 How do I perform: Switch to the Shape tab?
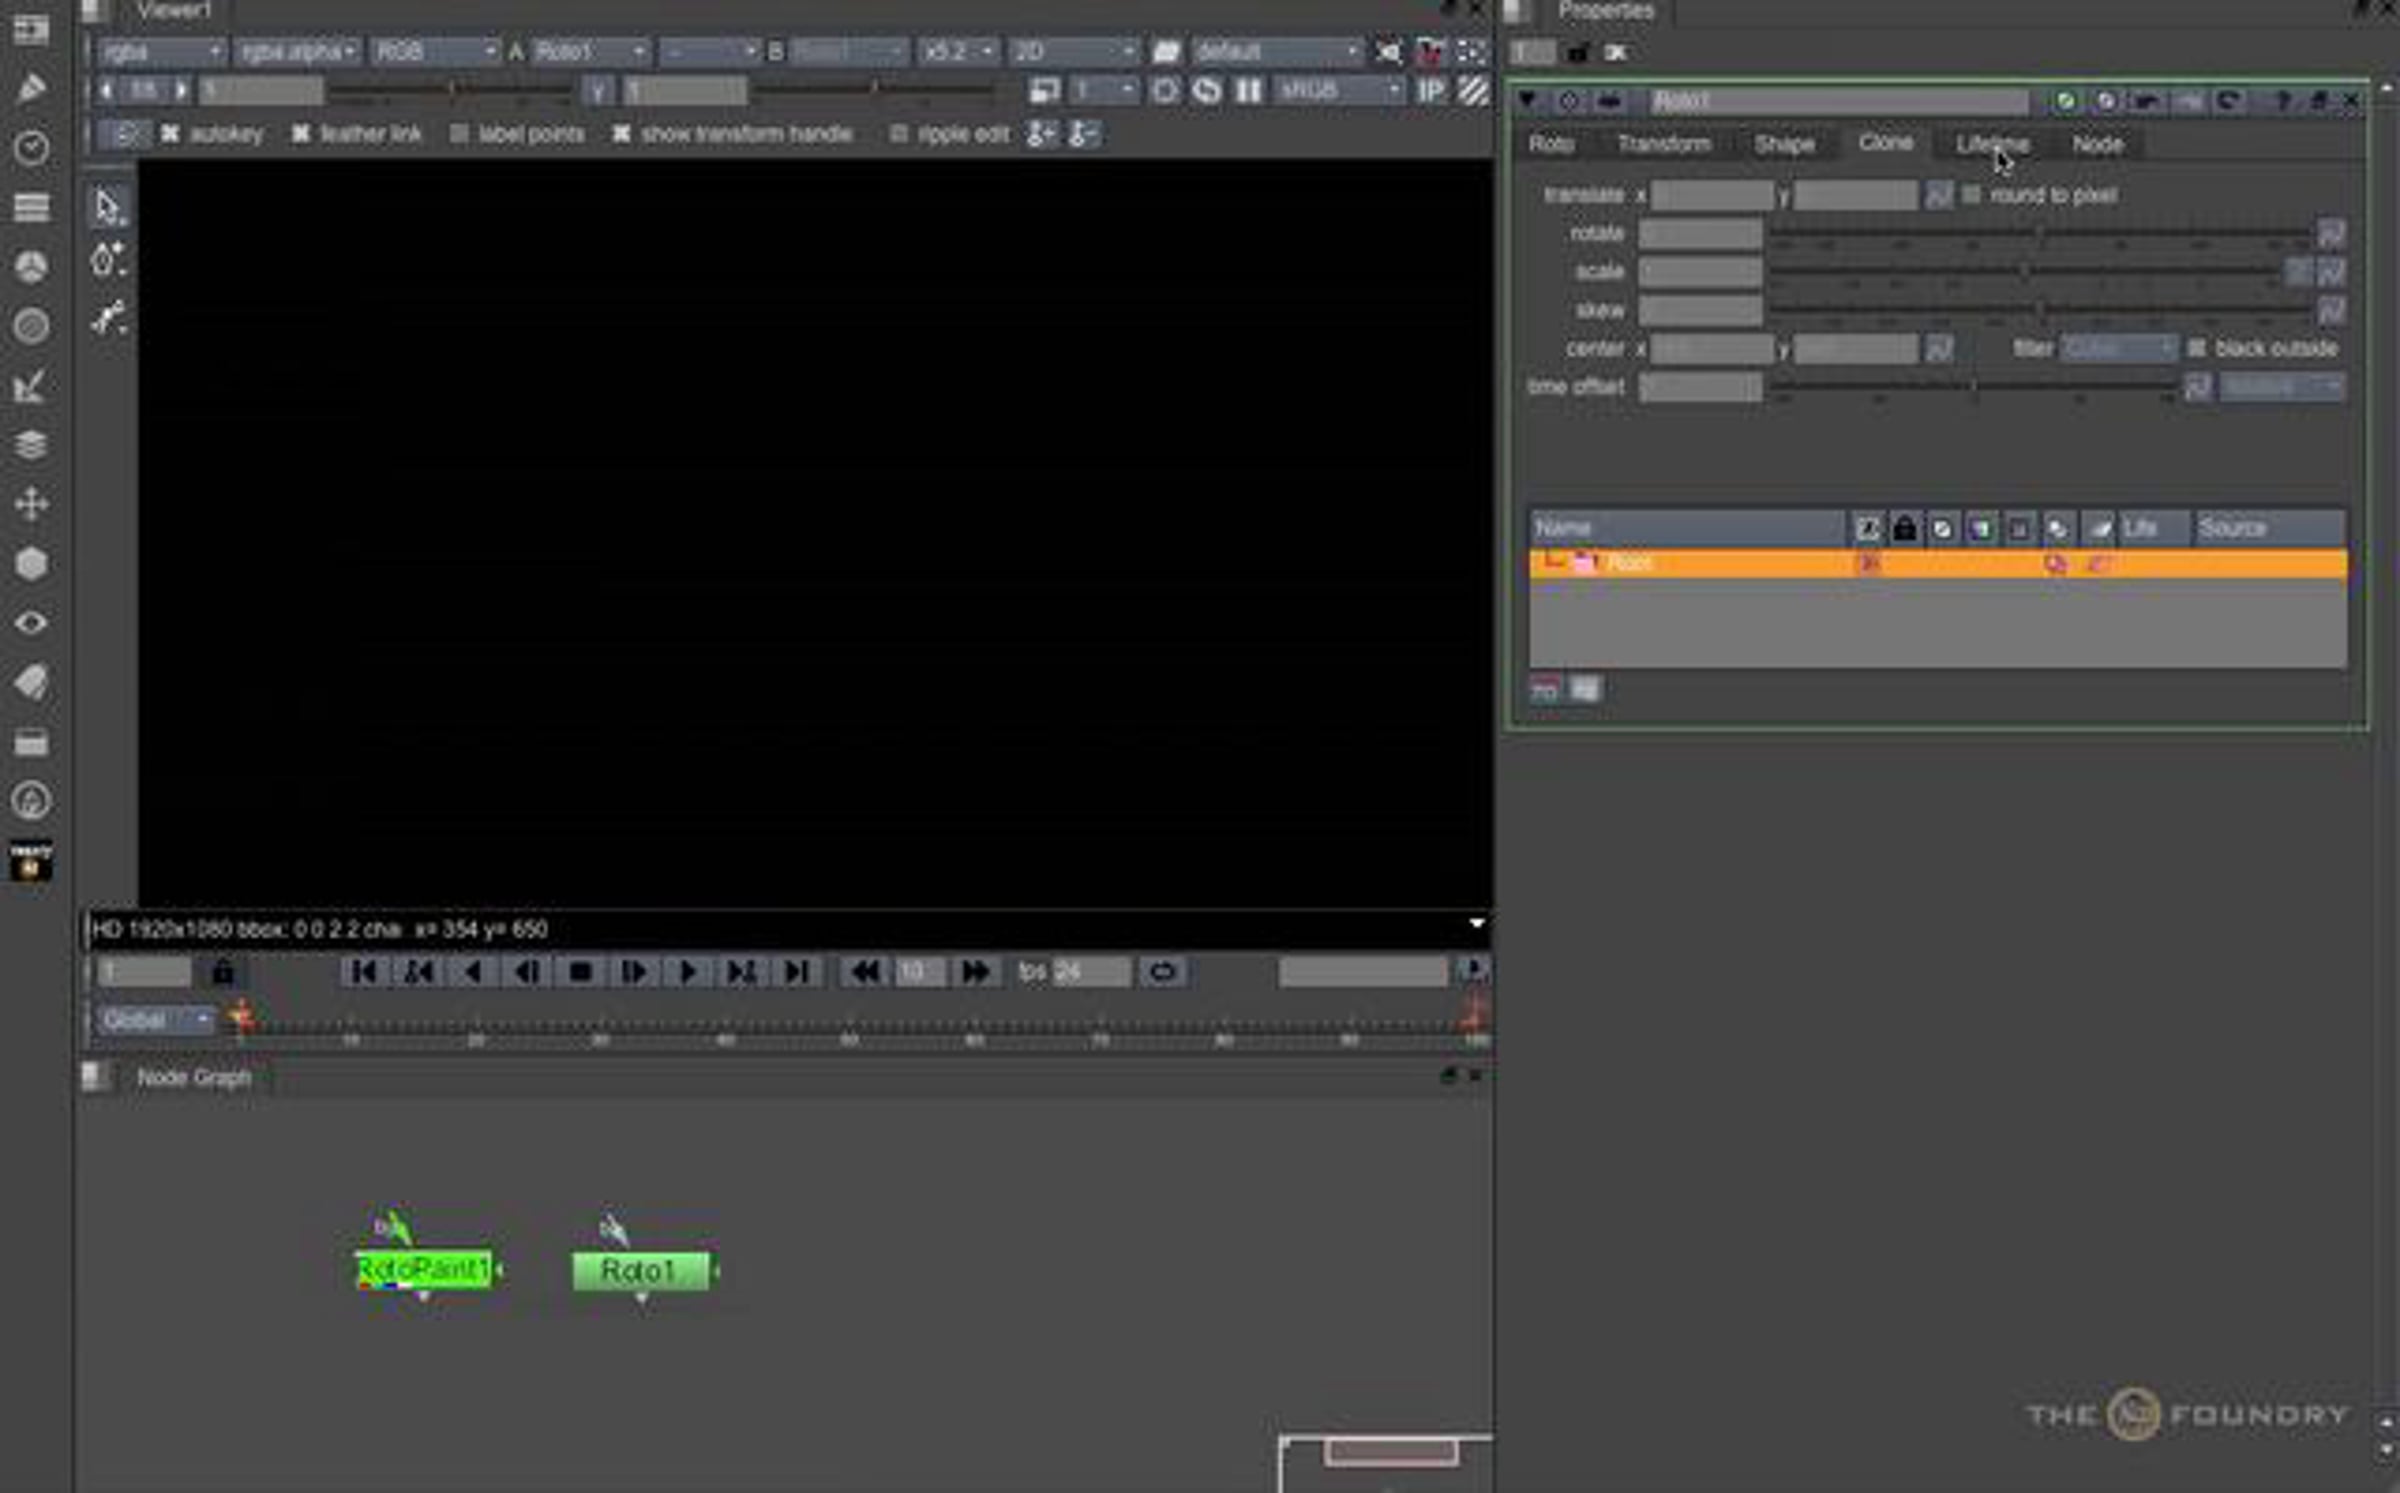tap(1784, 144)
